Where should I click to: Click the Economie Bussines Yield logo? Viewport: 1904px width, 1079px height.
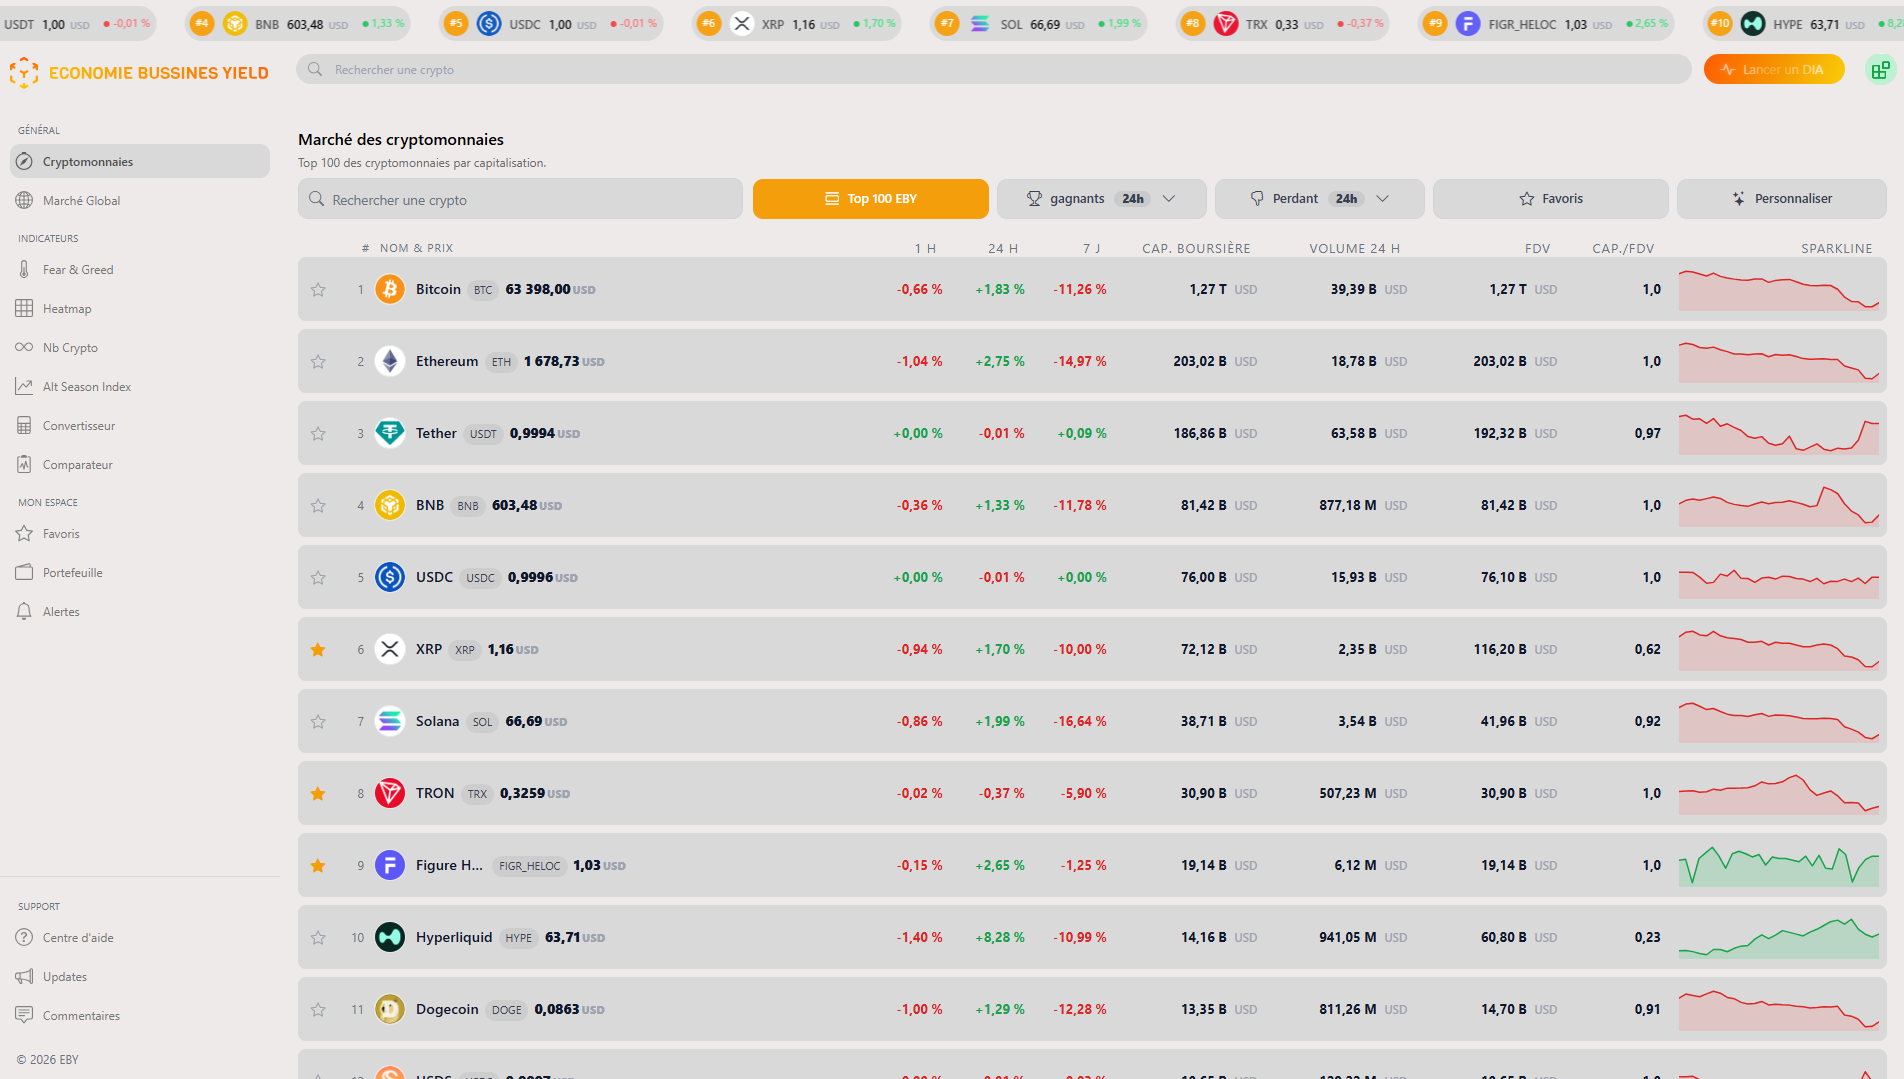139,73
